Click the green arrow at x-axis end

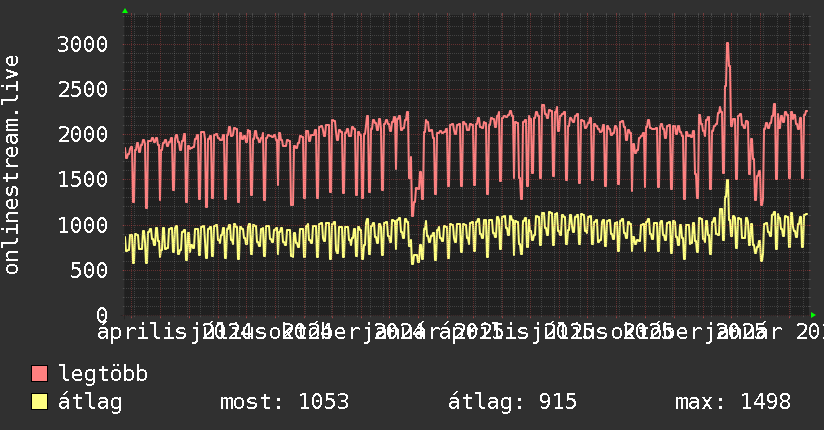[813, 315]
